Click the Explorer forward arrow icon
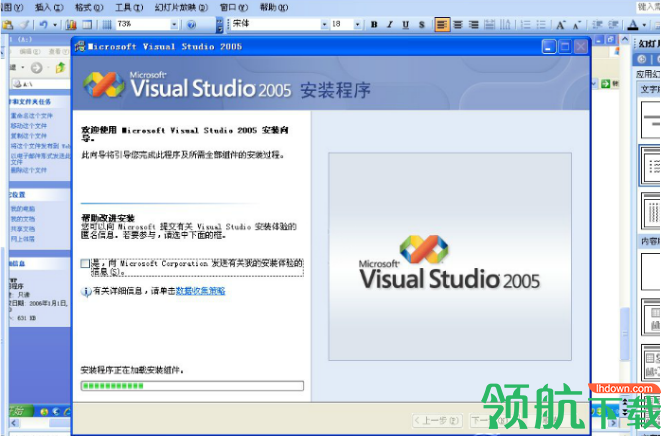 [x=37, y=67]
